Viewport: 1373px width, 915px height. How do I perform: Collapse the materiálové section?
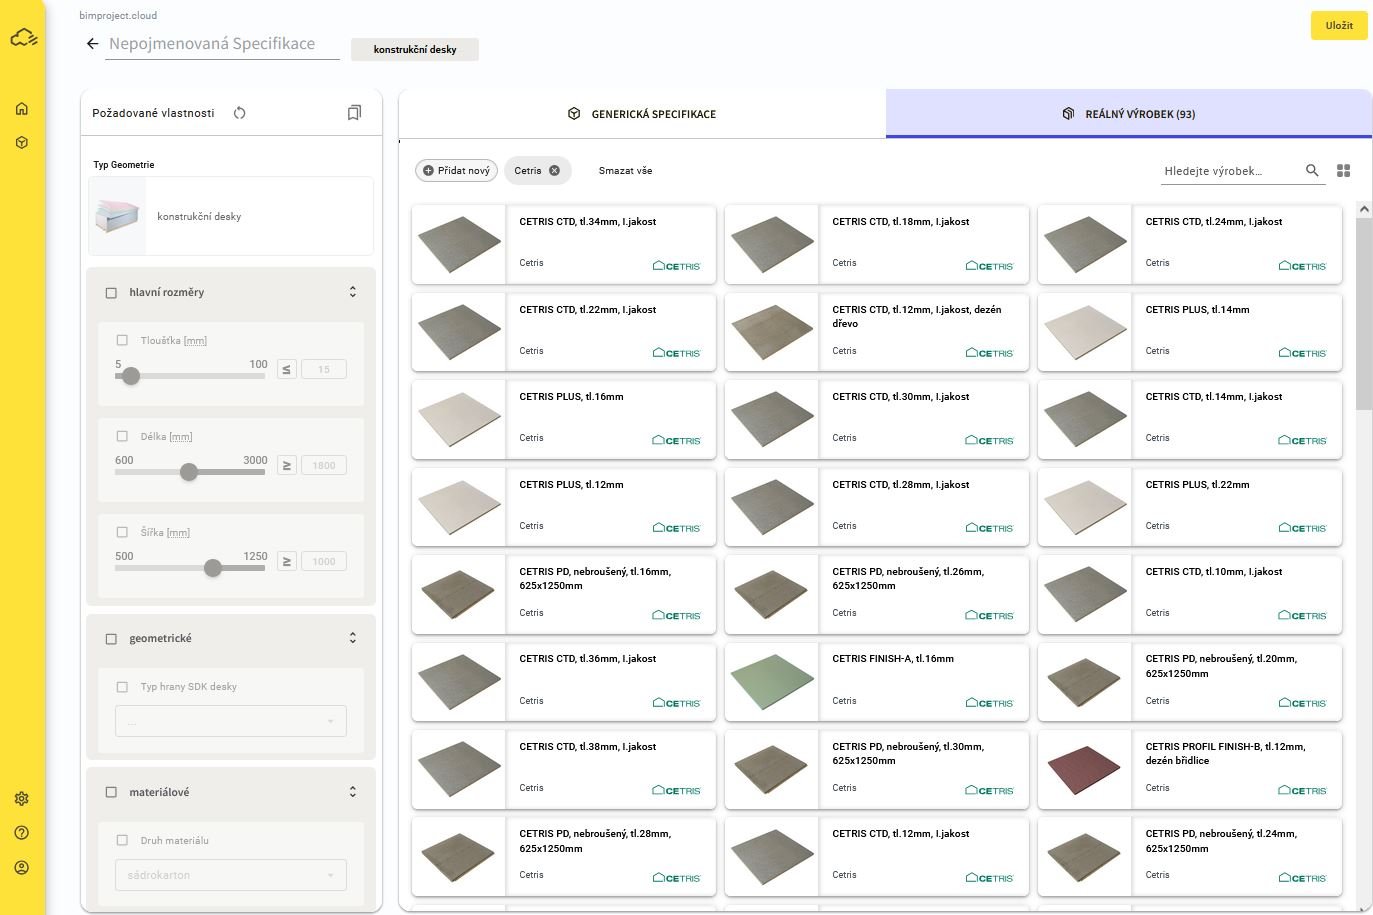coord(353,792)
